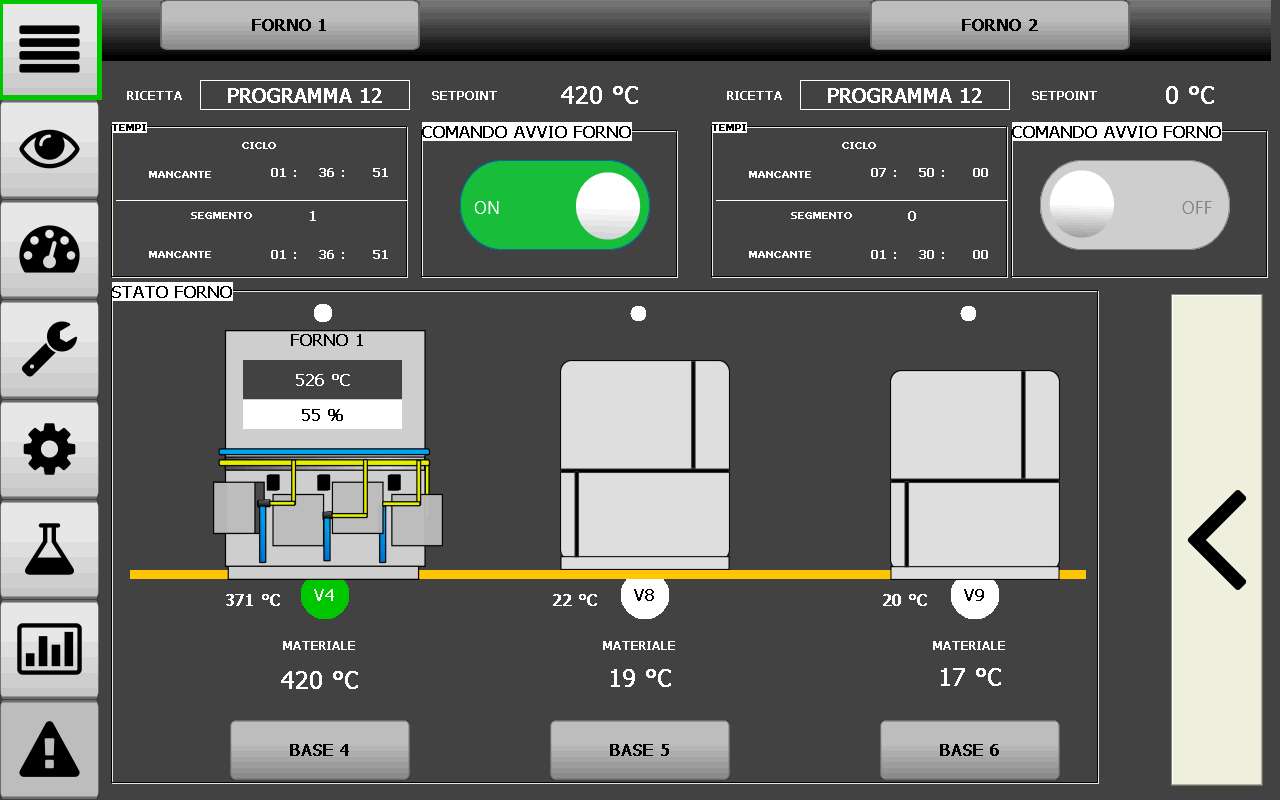Open the hamburger menu icon

[49, 49]
